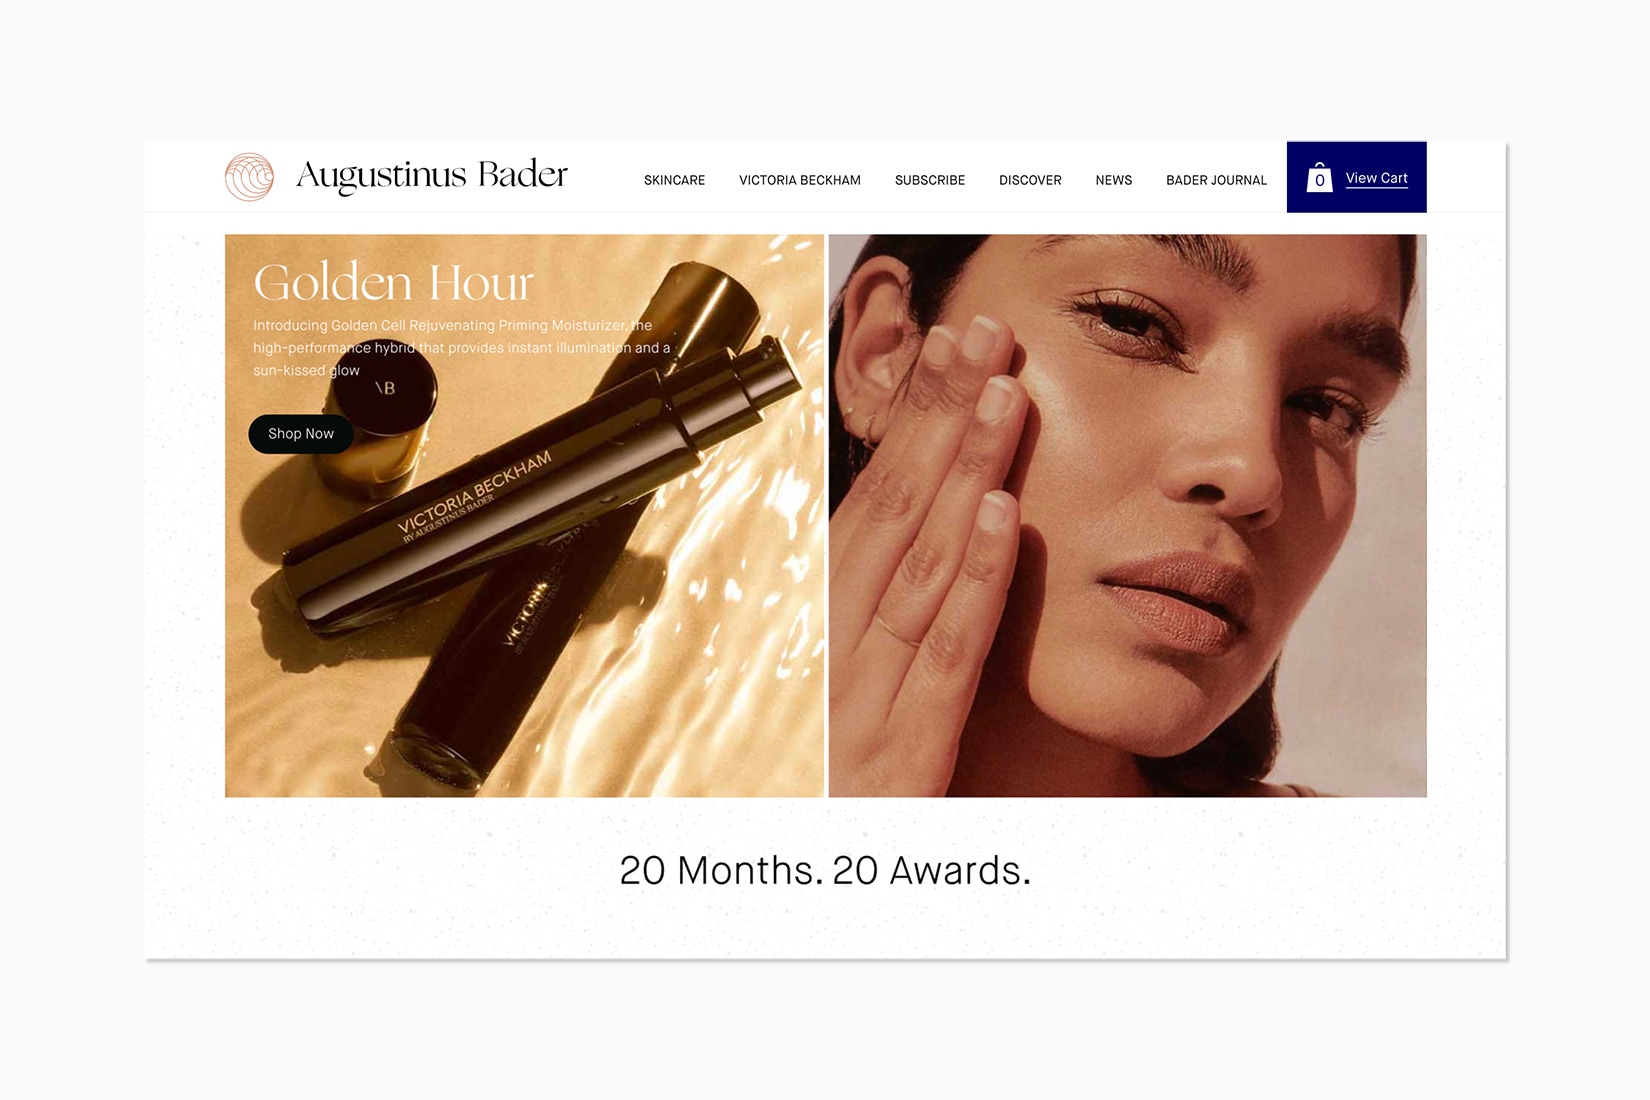This screenshot has width=1650, height=1100.
Task: Click the View Cart link
Action: 1376,178
